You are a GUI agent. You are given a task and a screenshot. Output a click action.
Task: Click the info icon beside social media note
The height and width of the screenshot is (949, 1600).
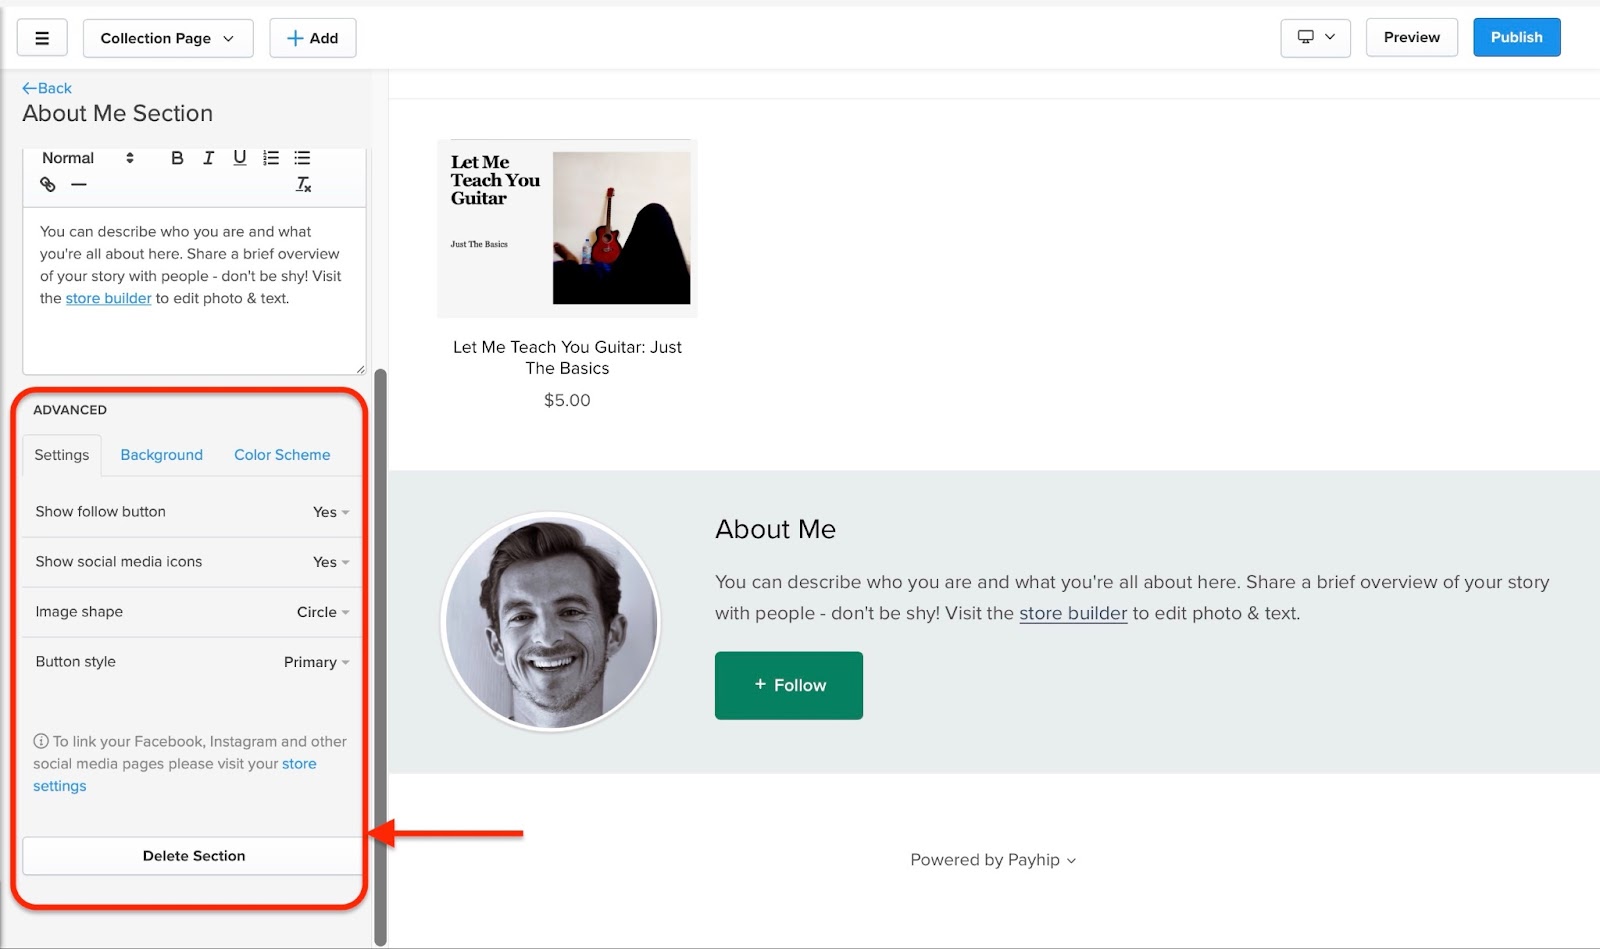[41, 741]
